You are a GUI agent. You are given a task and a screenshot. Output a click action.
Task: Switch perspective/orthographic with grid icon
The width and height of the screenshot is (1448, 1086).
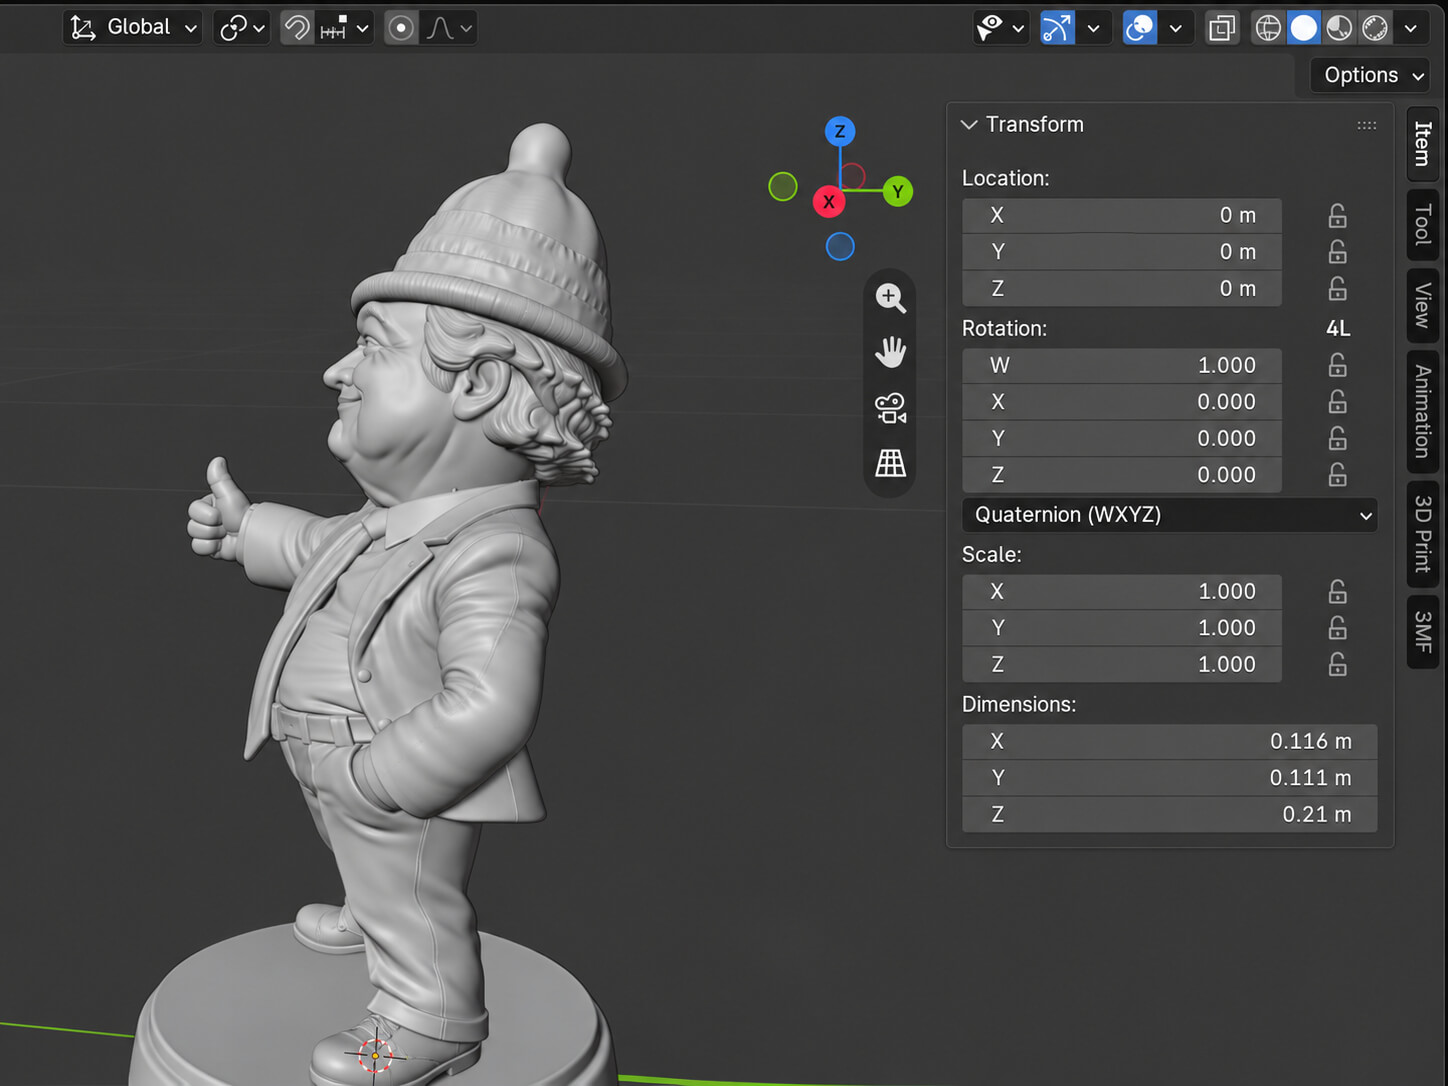point(890,463)
